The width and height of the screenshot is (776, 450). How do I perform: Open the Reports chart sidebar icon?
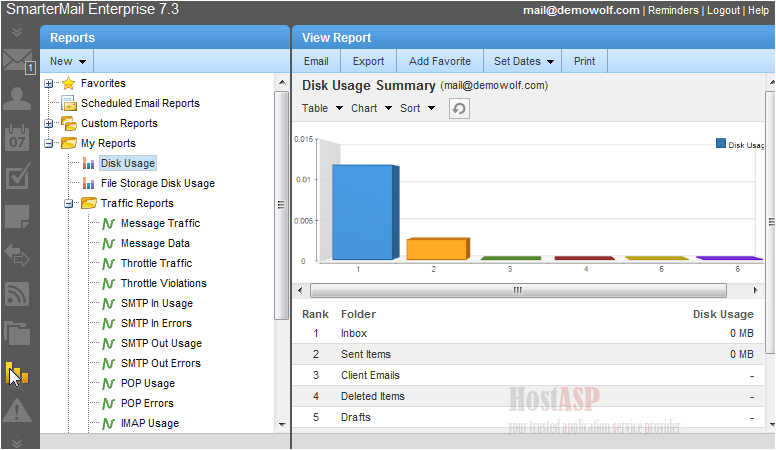click(x=17, y=373)
